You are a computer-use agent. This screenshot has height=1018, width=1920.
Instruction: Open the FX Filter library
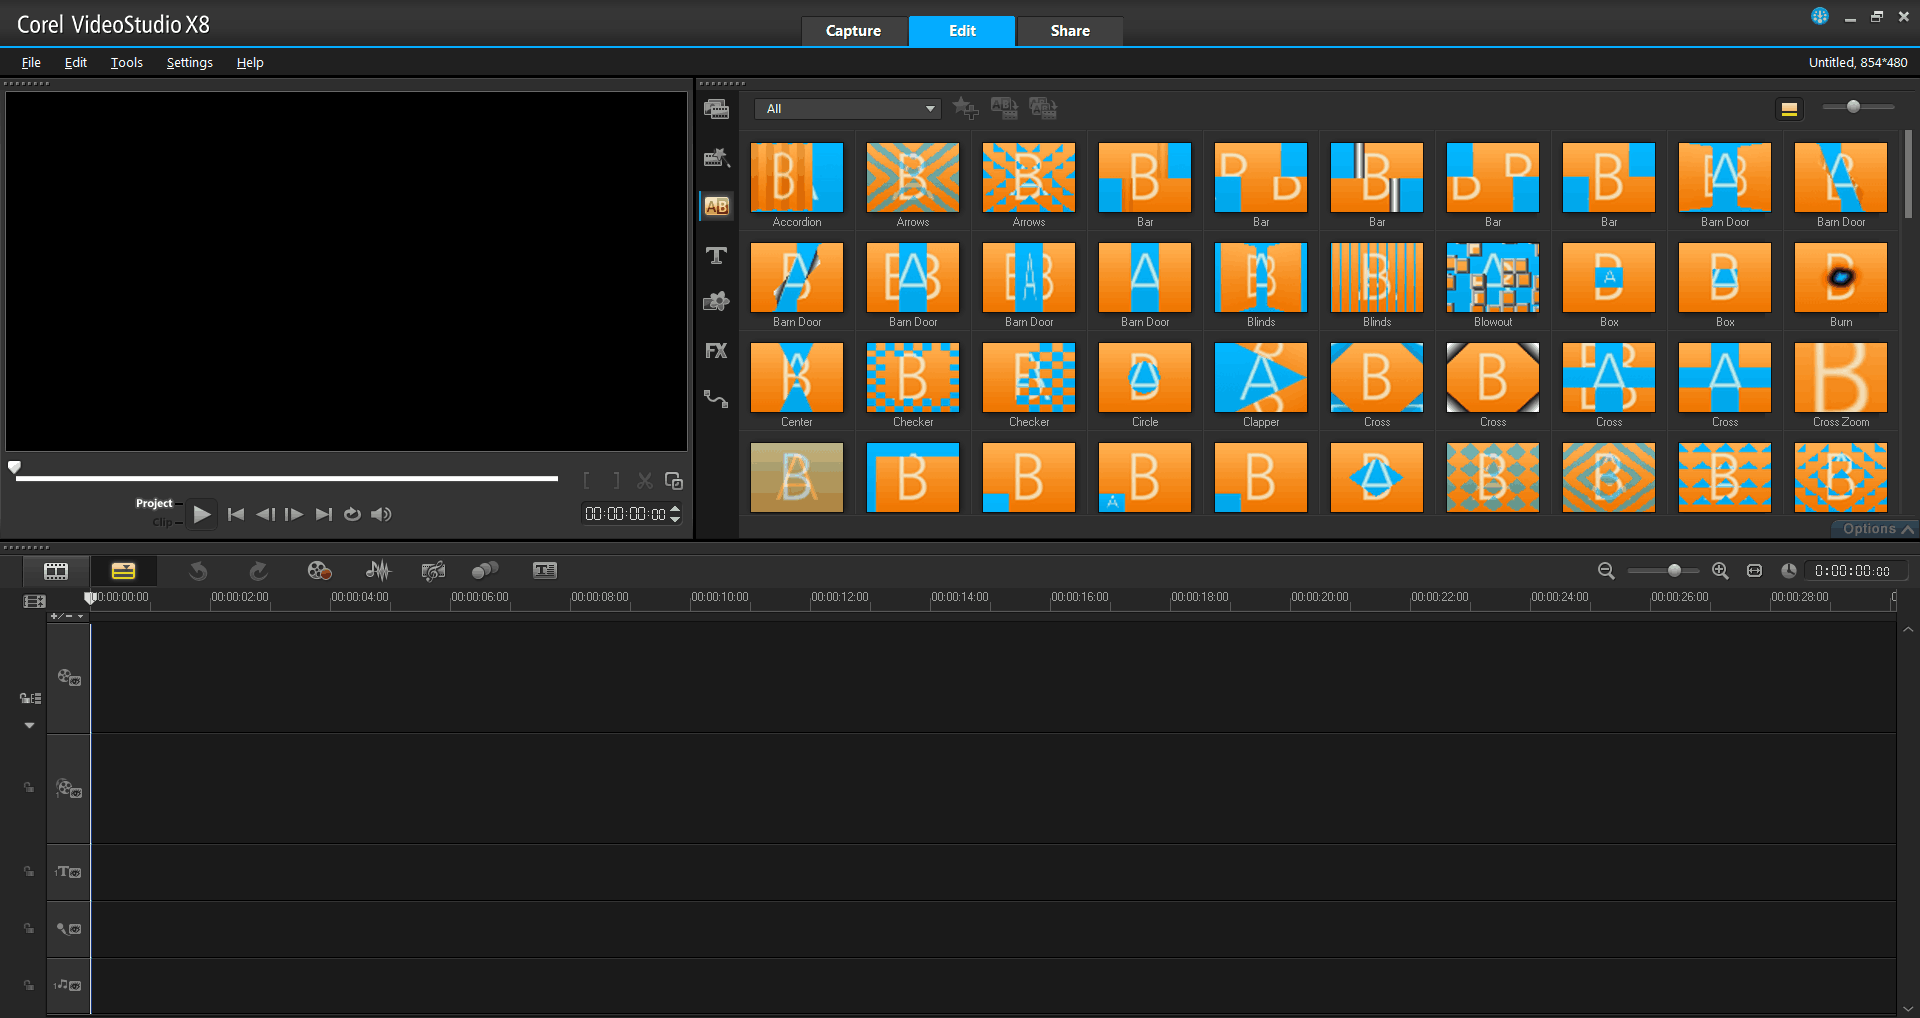pyautogui.click(x=716, y=351)
